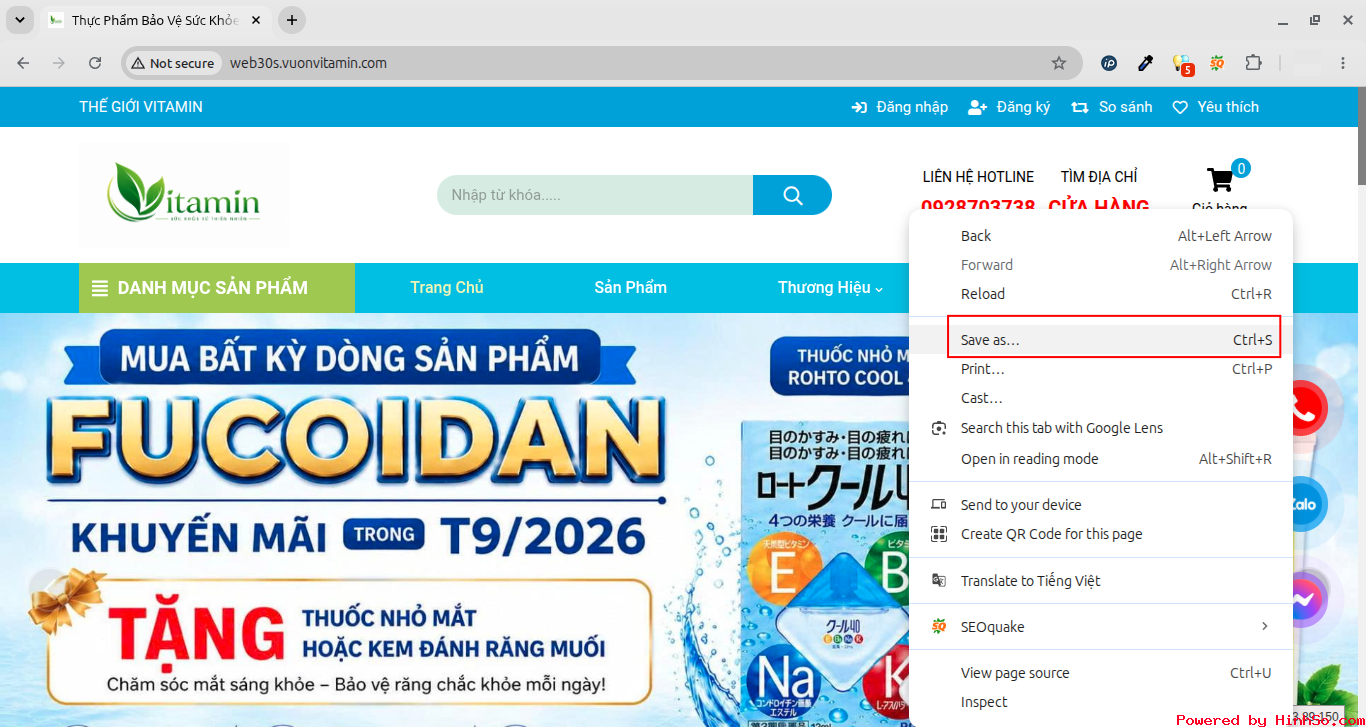
Task: Click the THẾ GIỚI VITAMIN header text
Action: 141,107
